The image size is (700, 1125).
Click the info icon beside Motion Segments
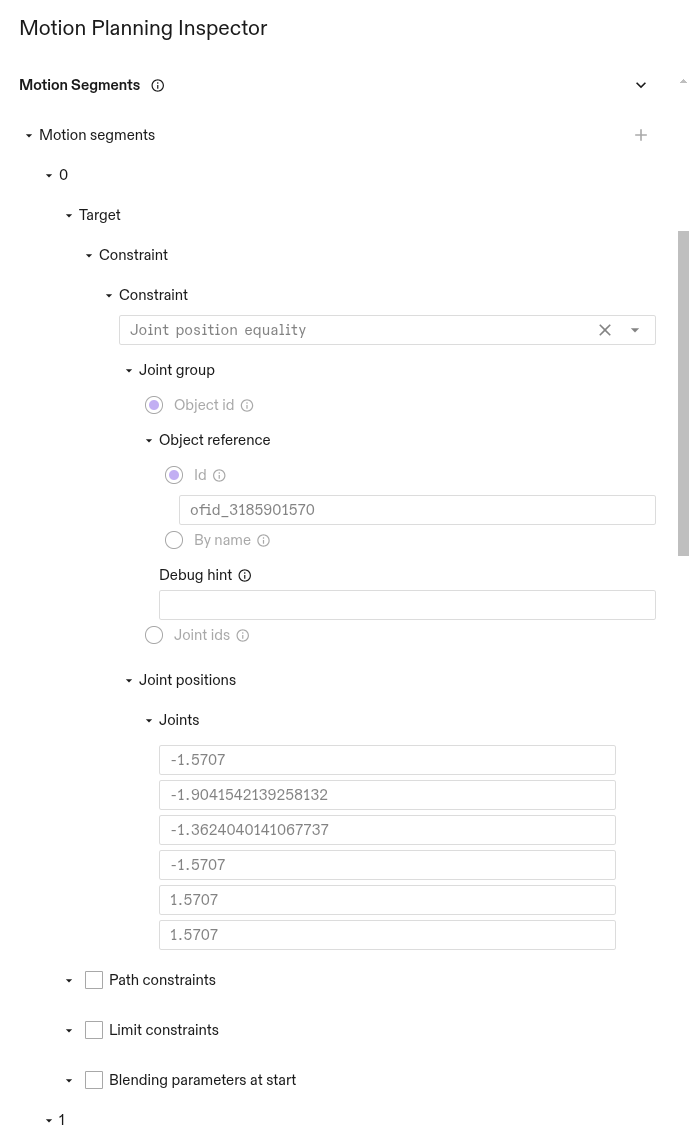click(157, 85)
